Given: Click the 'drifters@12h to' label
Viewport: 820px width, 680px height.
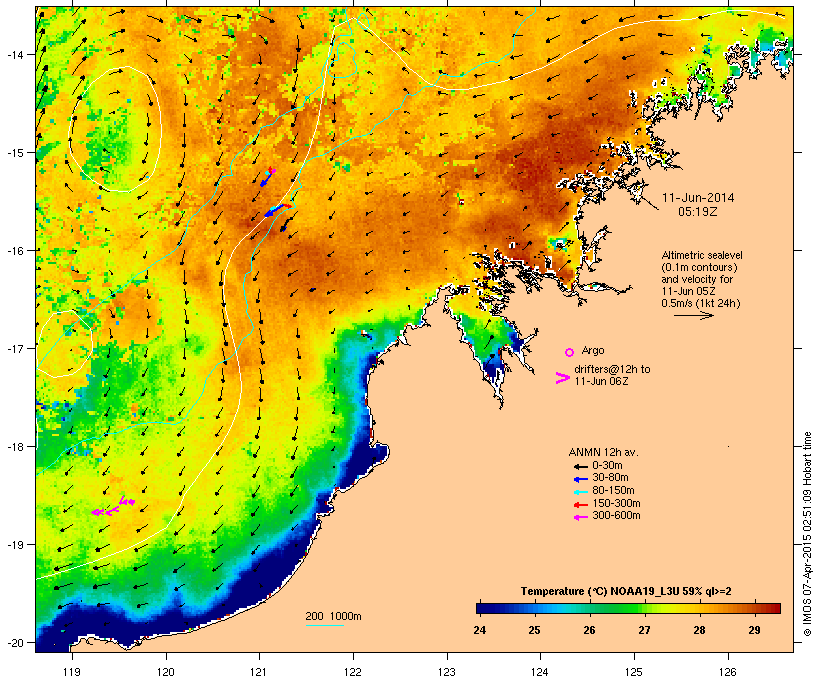Looking at the screenshot, I should pyautogui.click(x=612, y=369).
